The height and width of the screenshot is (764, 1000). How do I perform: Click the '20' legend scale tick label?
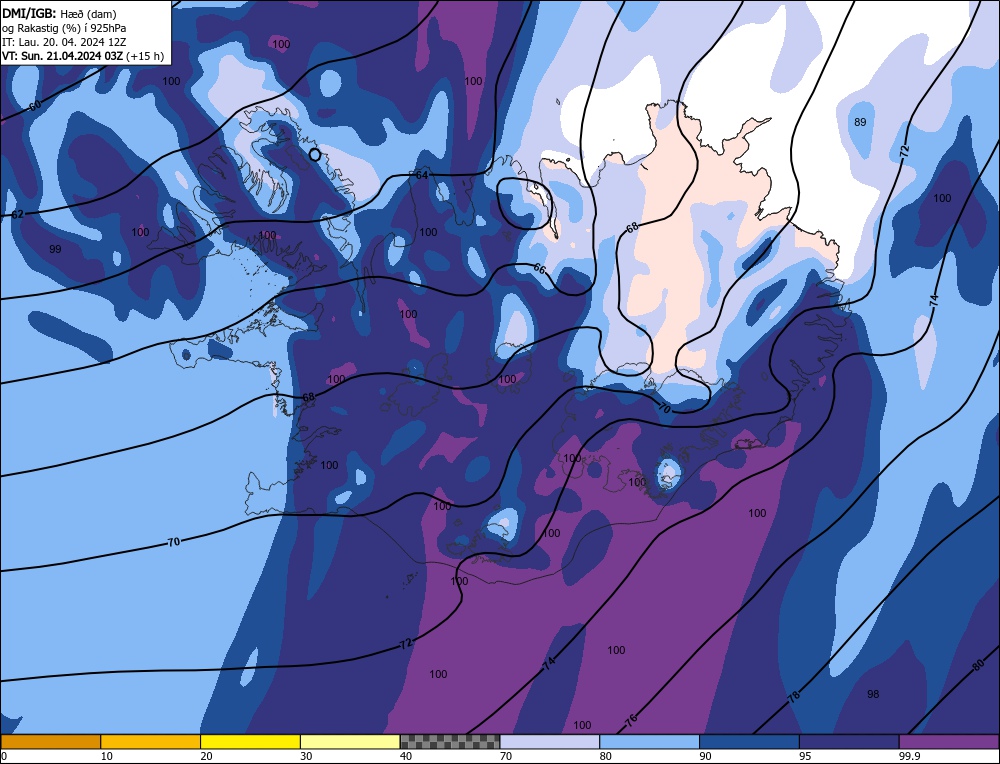207,756
